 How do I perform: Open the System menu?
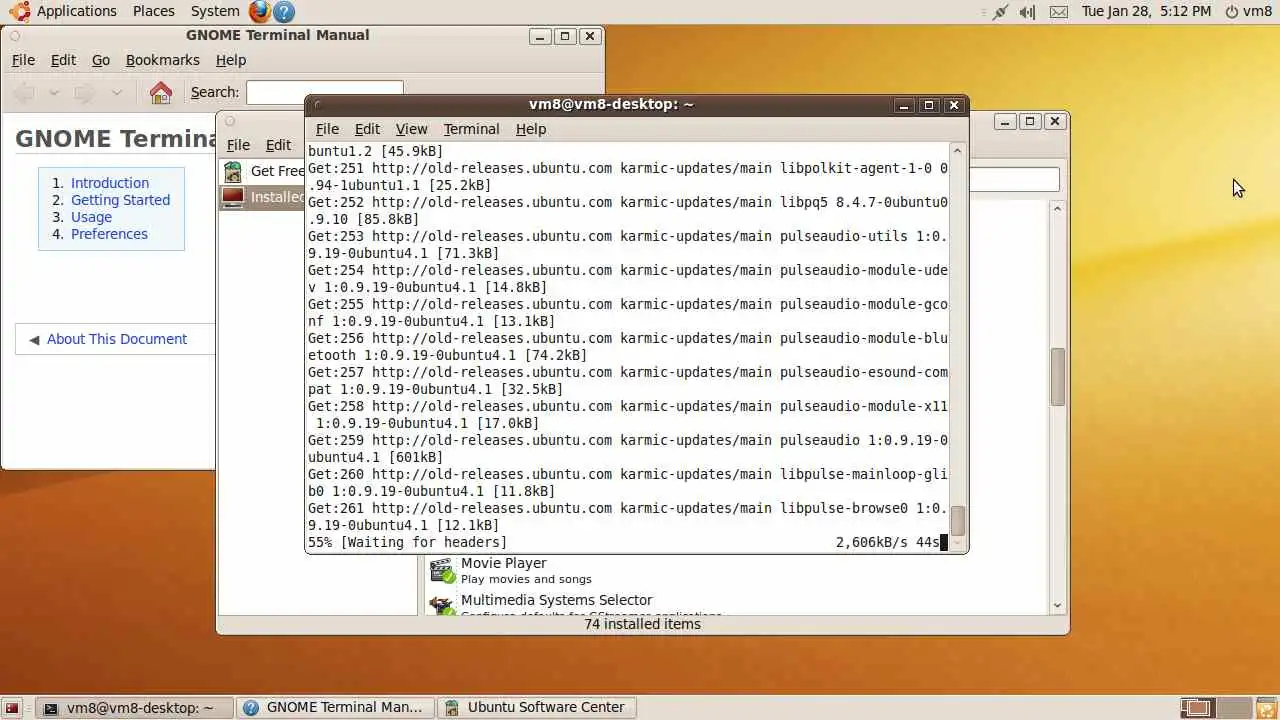[x=215, y=11]
